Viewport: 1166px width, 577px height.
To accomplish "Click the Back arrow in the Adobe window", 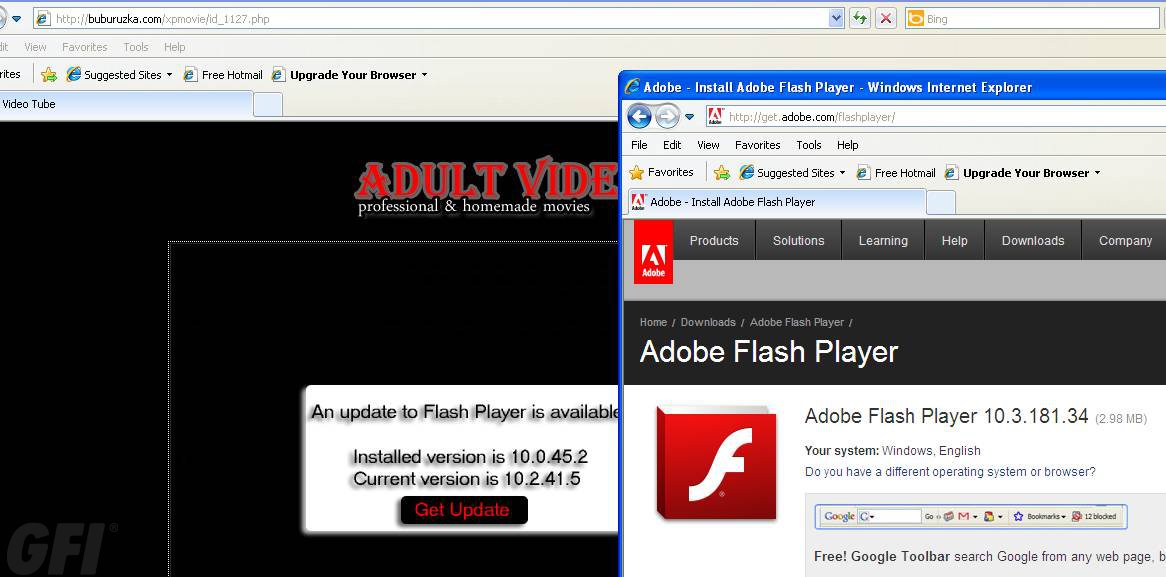I will pyautogui.click(x=640, y=116).
